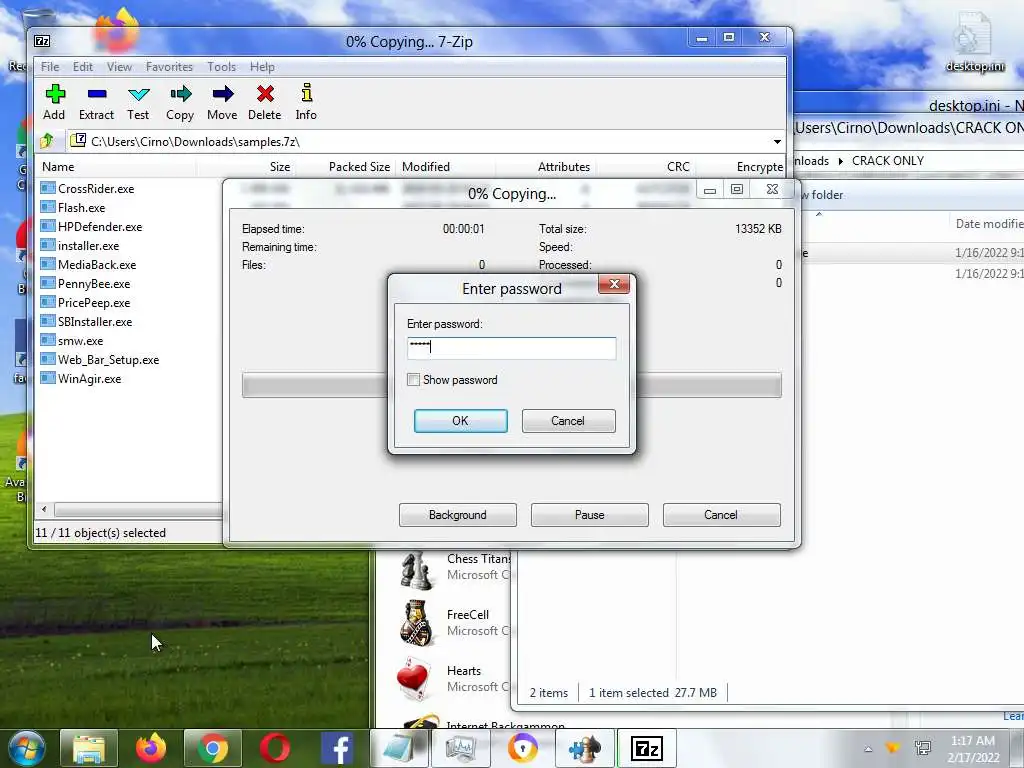Click the Background button in copying window
The height and width of the screenshot is (768, 1024).
point(457,515)
